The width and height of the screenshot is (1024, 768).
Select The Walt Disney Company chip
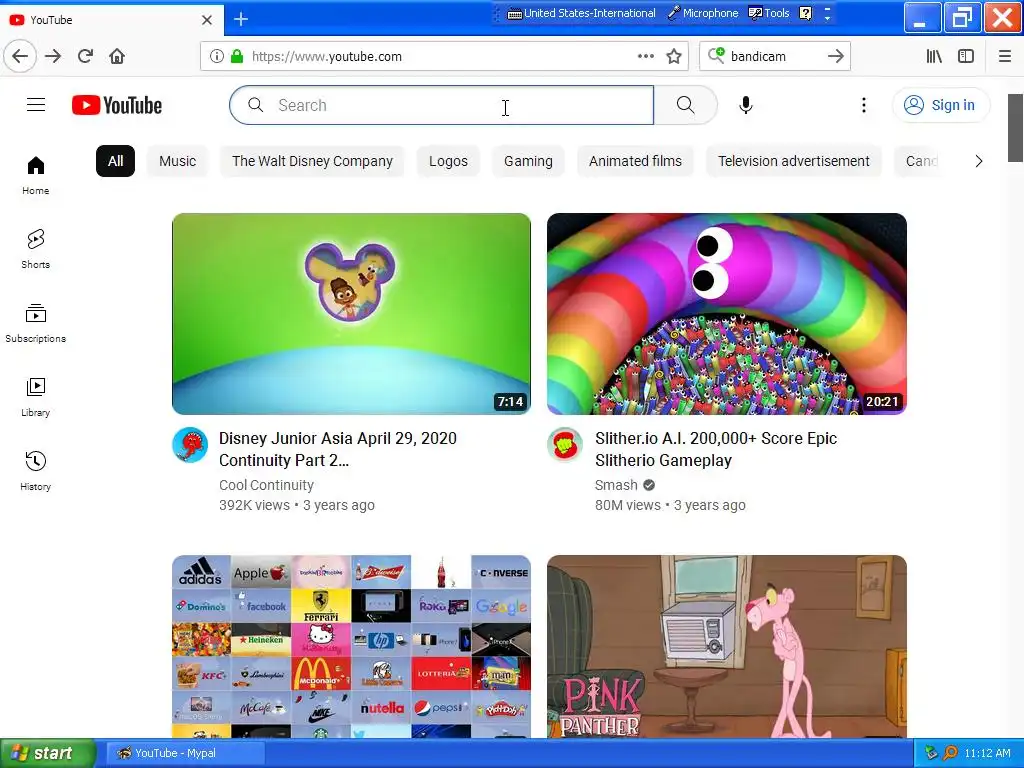312,161
